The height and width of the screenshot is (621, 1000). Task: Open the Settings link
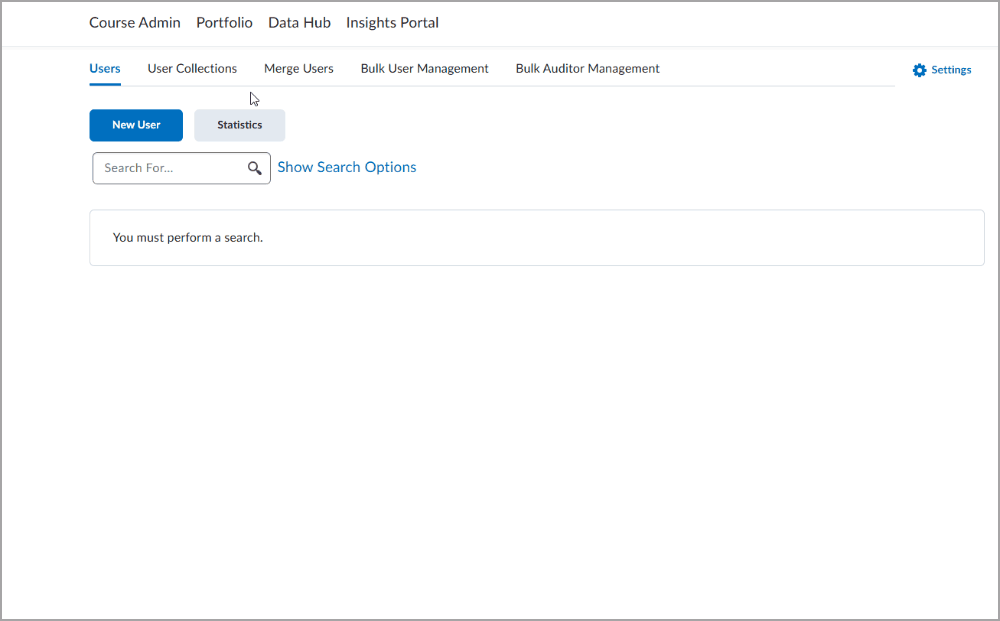[948, 69]
